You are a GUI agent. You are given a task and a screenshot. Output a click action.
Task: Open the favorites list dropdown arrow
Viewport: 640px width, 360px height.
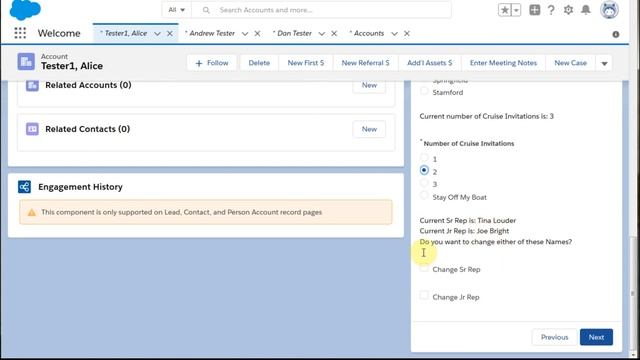pos(516,10)
